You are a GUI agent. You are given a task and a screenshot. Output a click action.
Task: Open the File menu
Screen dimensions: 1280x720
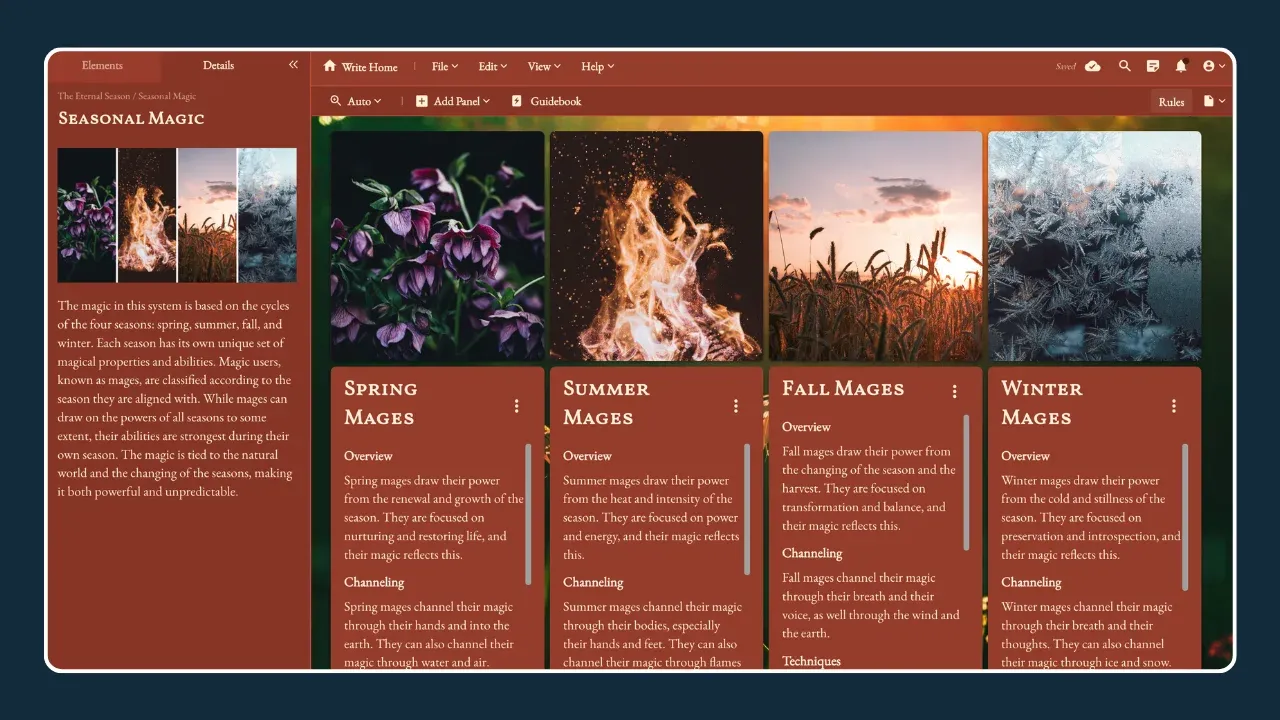tap(445, 66)
